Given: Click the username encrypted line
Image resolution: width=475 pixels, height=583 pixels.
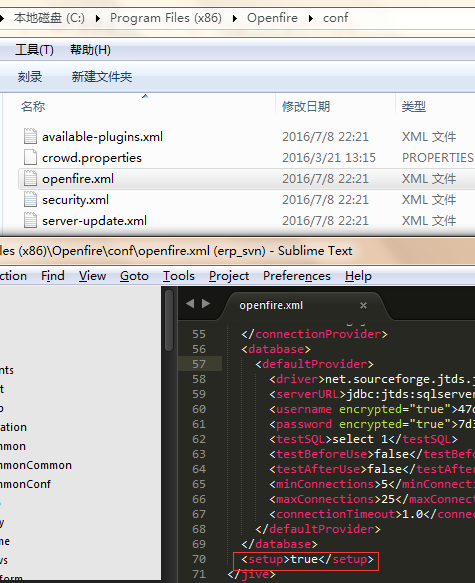Looking at the screenshot, I should (x=372, y=409).
